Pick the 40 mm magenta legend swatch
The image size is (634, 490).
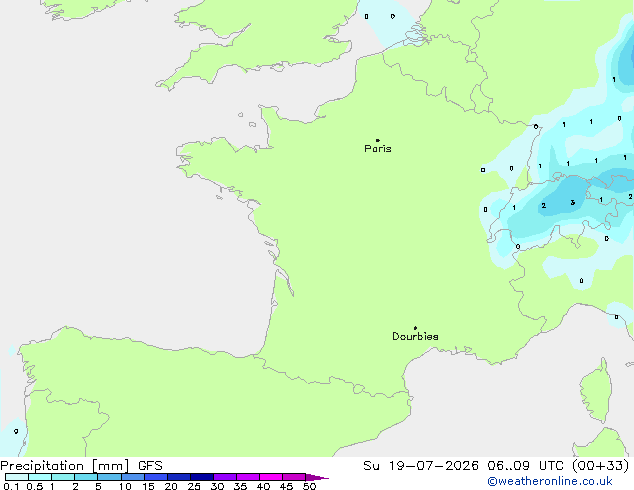click(271, 477)
